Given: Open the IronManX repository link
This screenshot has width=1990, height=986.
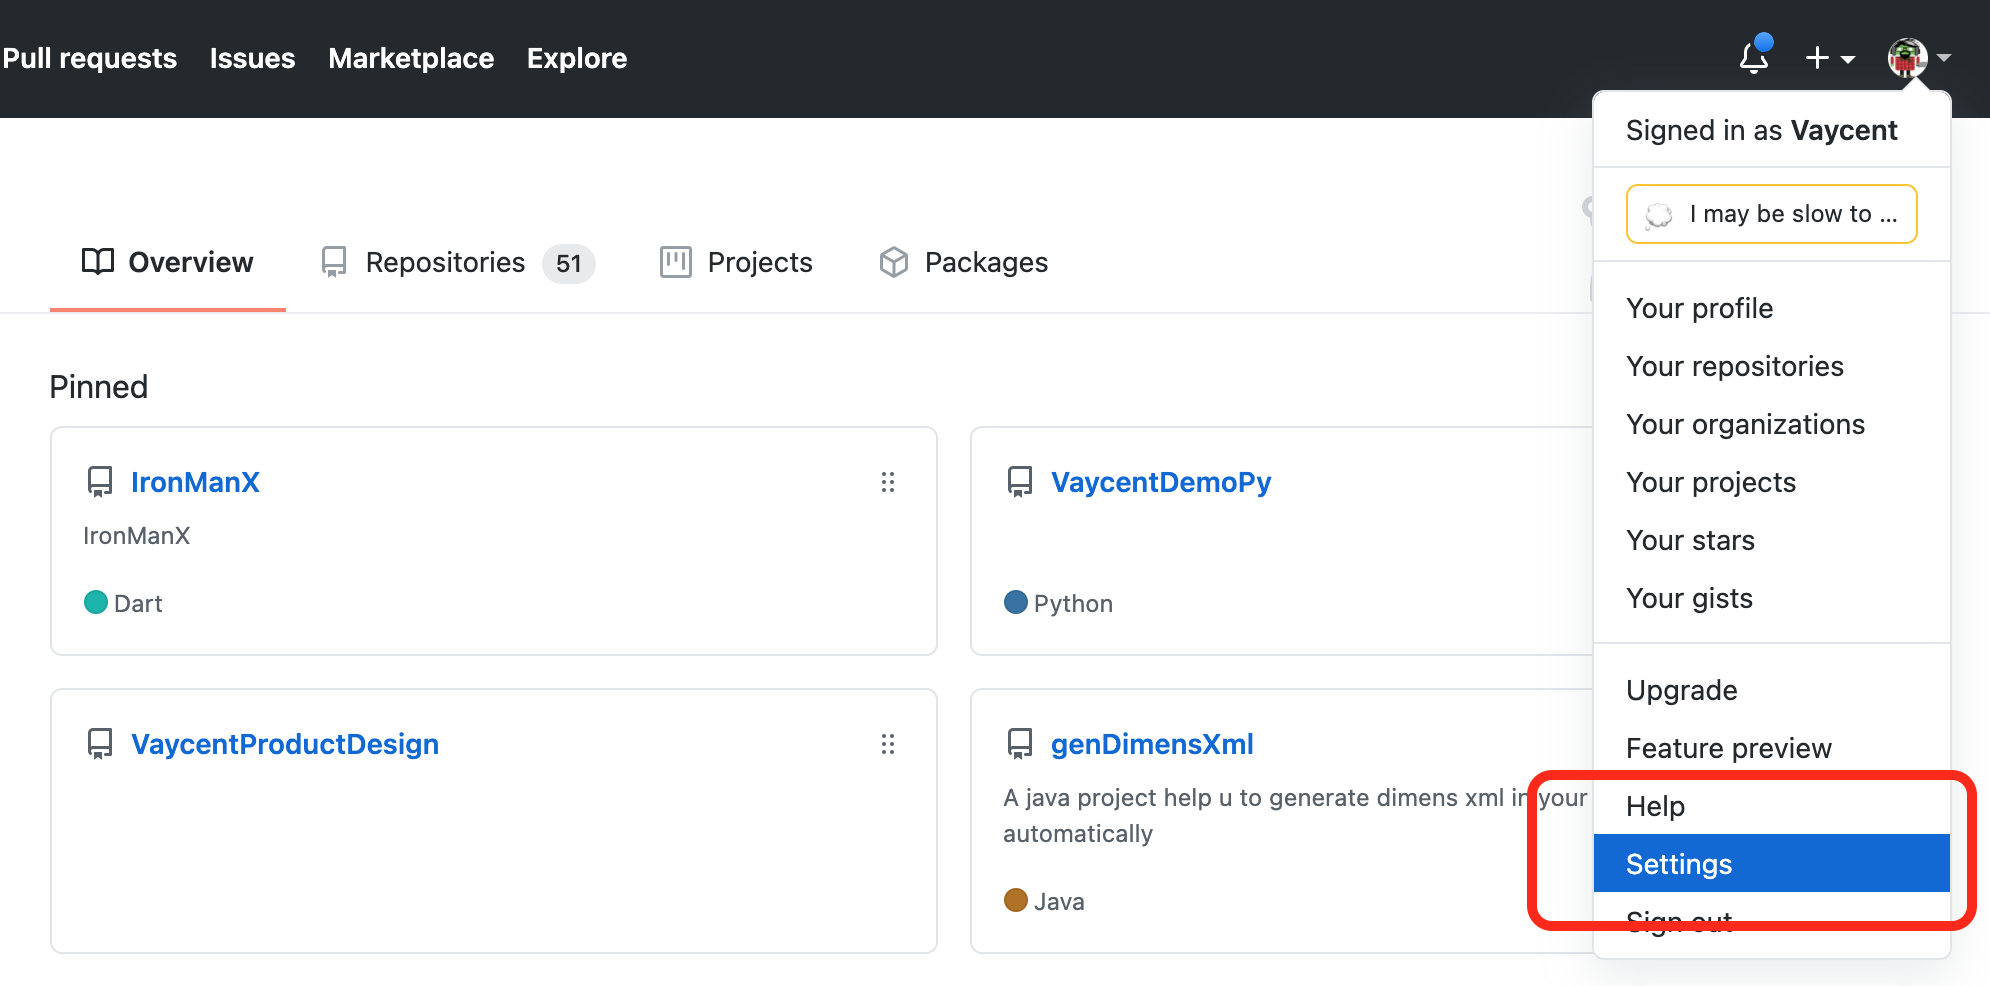Looking at the screenshot, I should pyautogui.click(x=195, y=482).
